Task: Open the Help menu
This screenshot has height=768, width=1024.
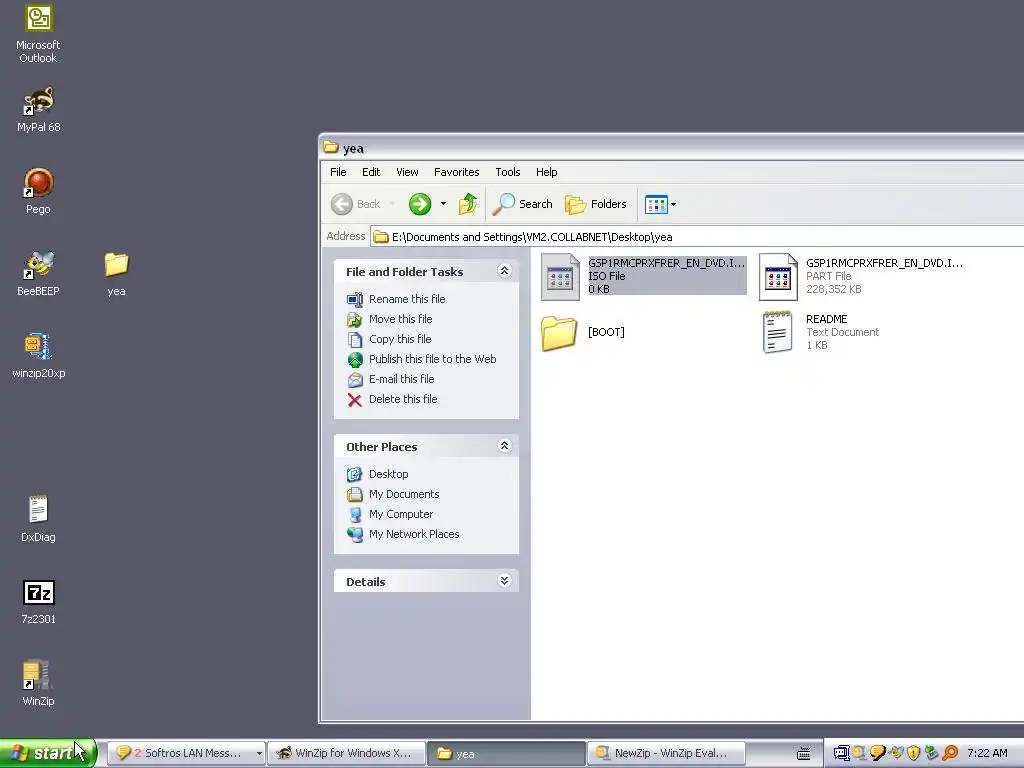Action: click(547, 172)
